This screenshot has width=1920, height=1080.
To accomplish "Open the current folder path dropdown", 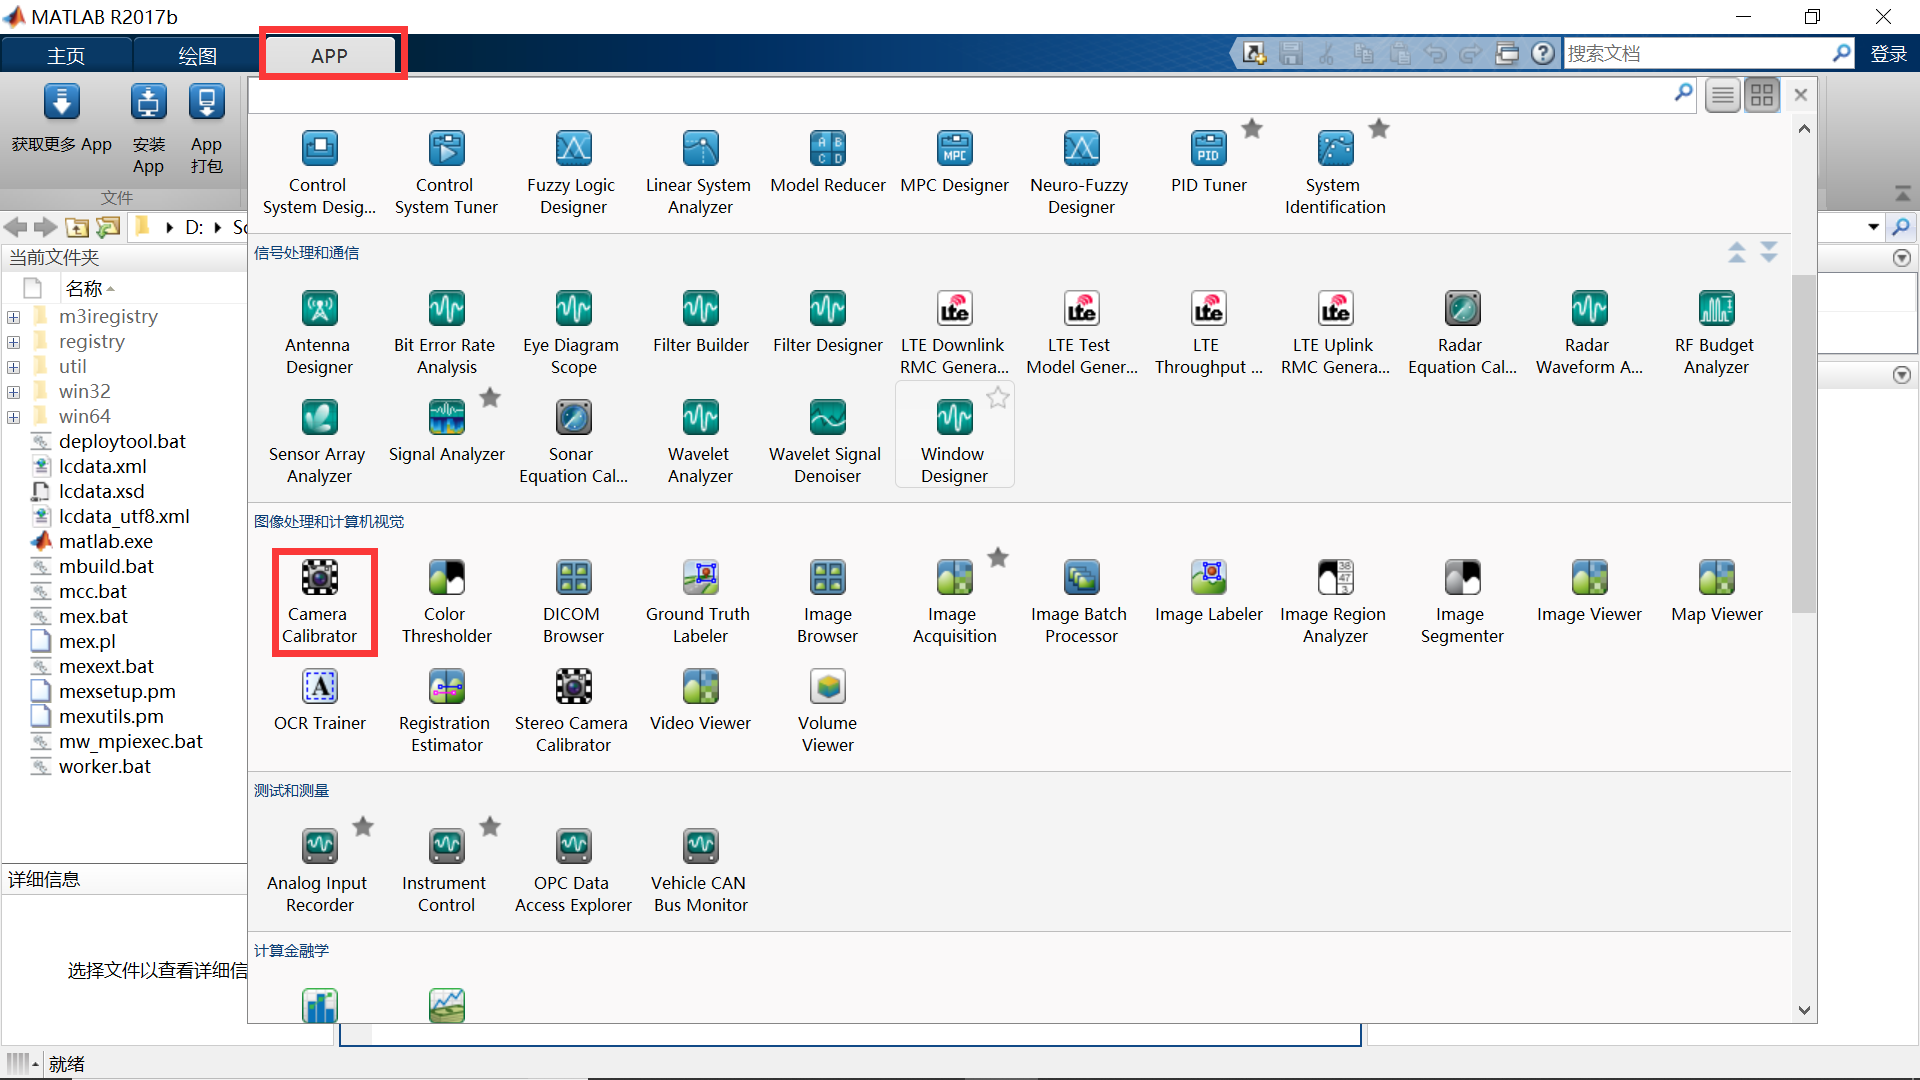I will click(1873, 227).
